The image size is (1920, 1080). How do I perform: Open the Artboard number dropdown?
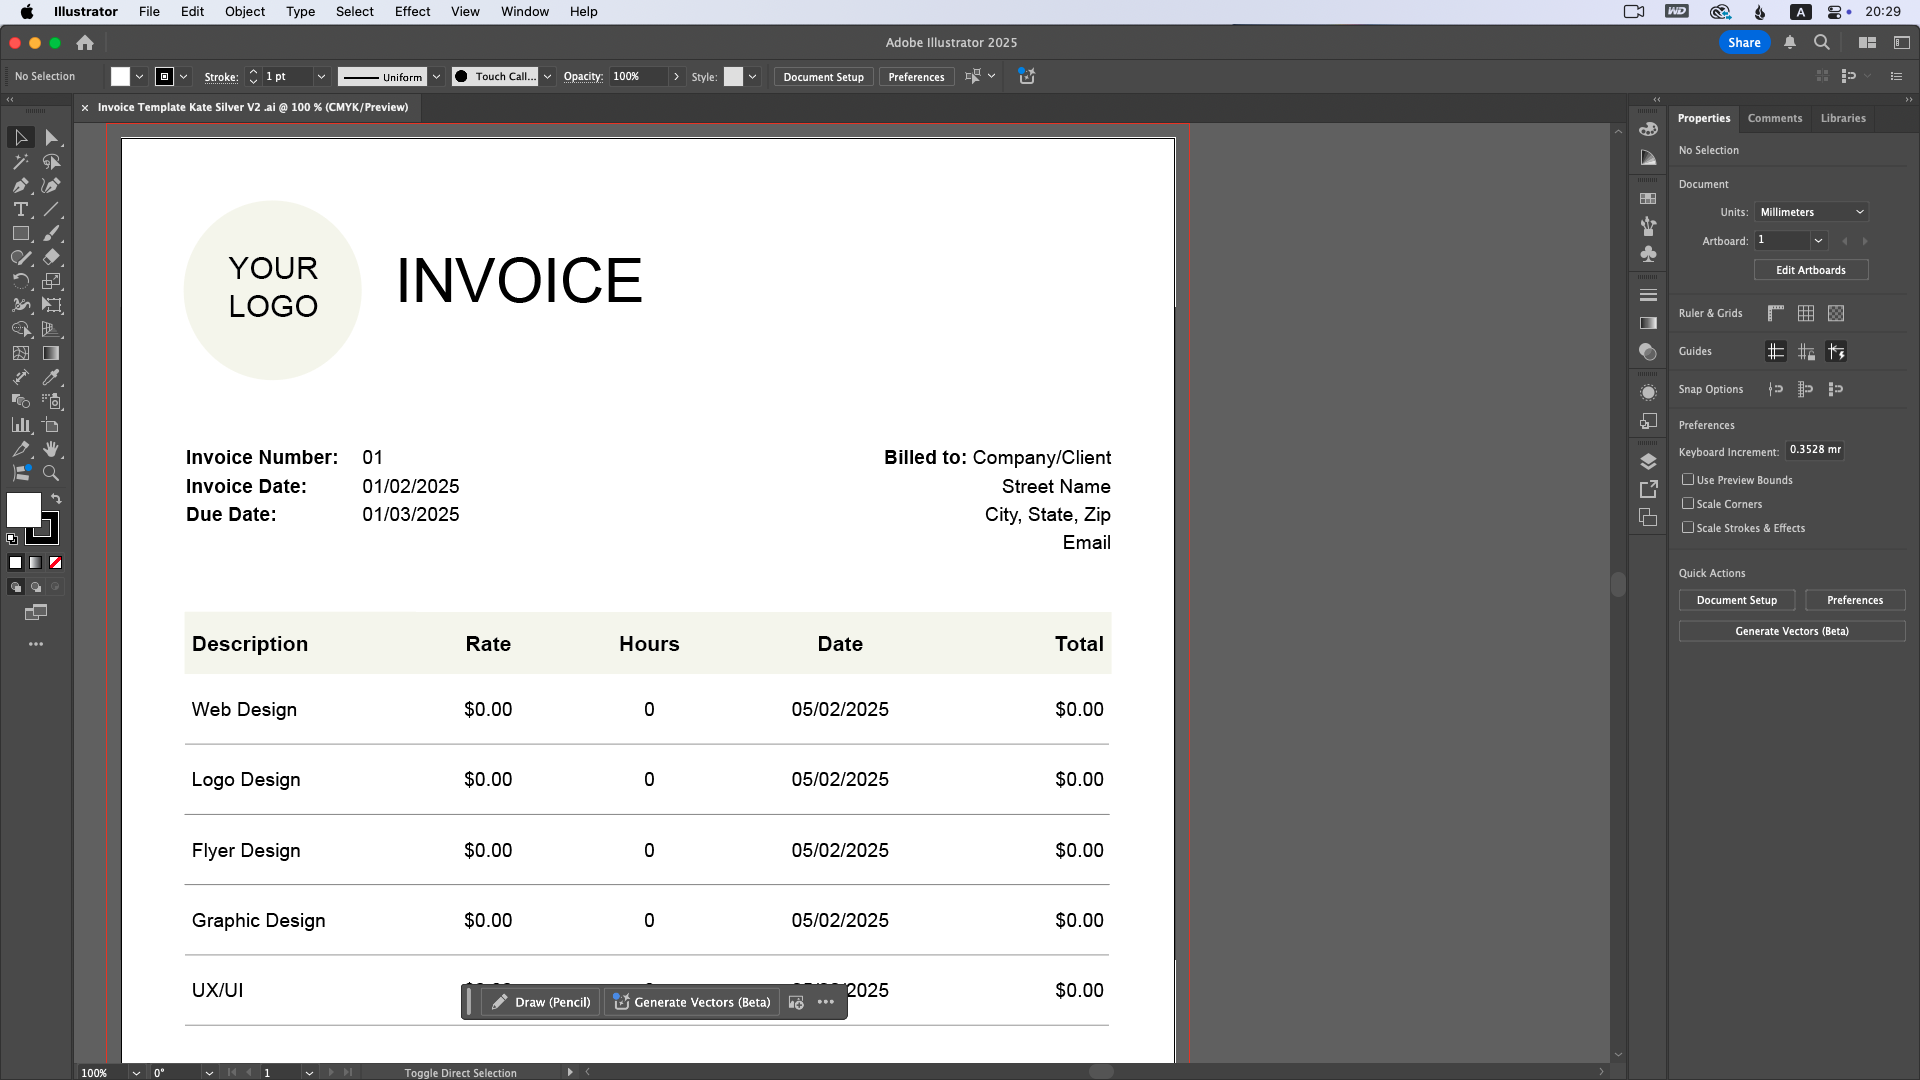click(1818, 240)
